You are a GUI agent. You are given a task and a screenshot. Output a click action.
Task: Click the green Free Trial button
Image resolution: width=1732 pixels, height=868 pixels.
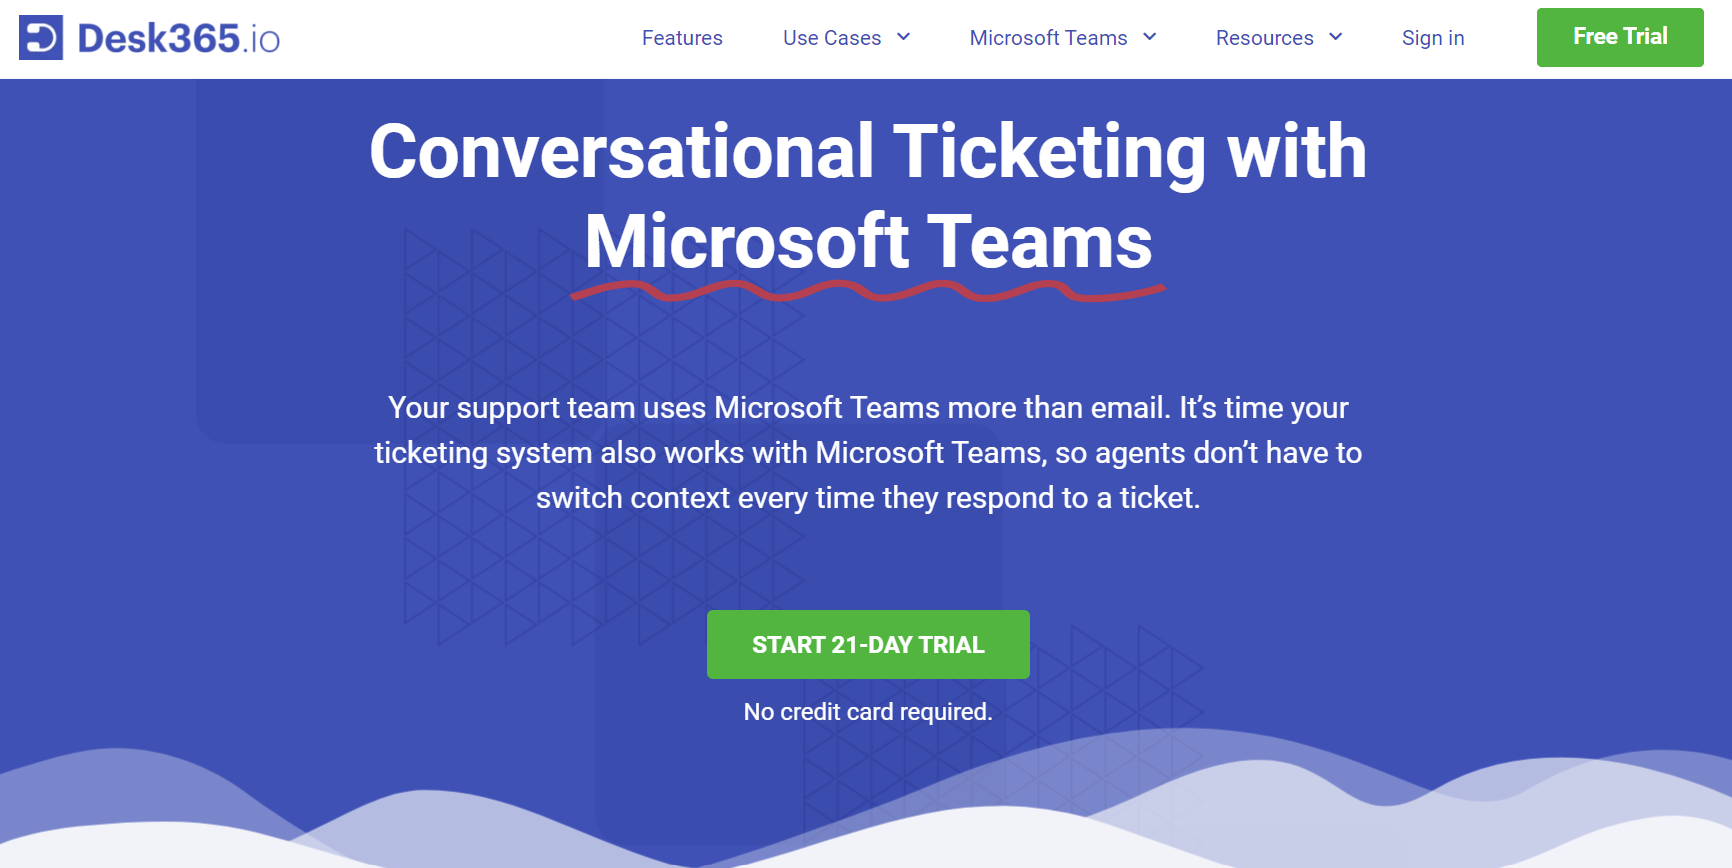coord(1620,37)
